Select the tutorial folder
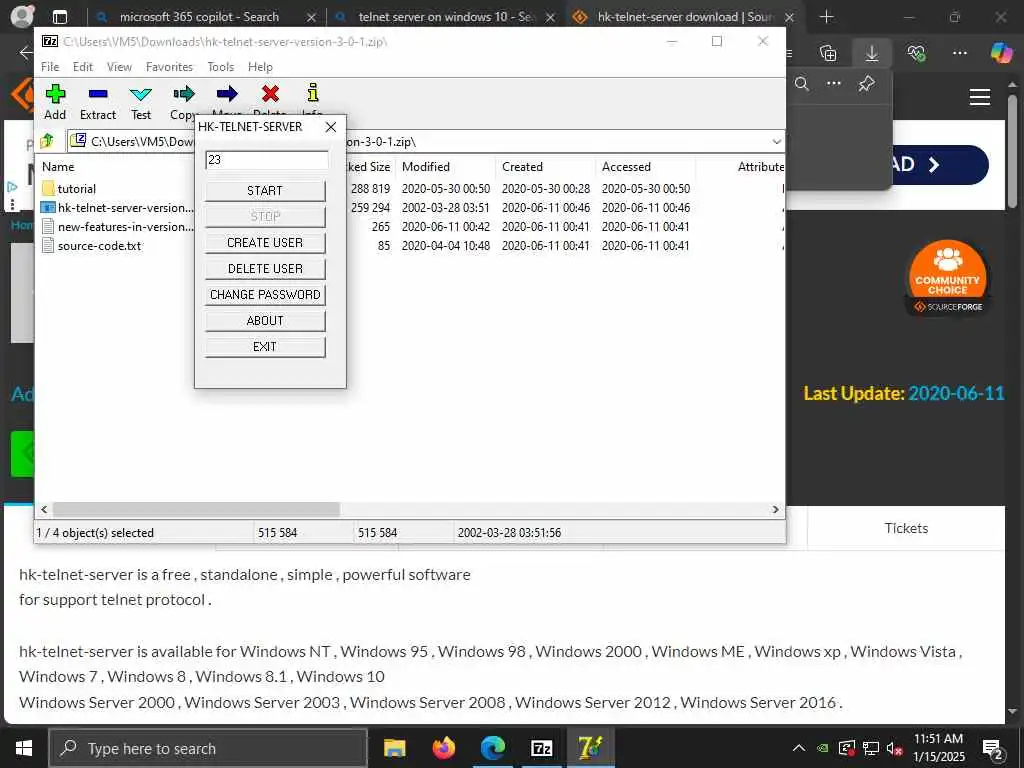This screenshot has height=768, width=1024. pyautogui.click(x=76, y=189)
